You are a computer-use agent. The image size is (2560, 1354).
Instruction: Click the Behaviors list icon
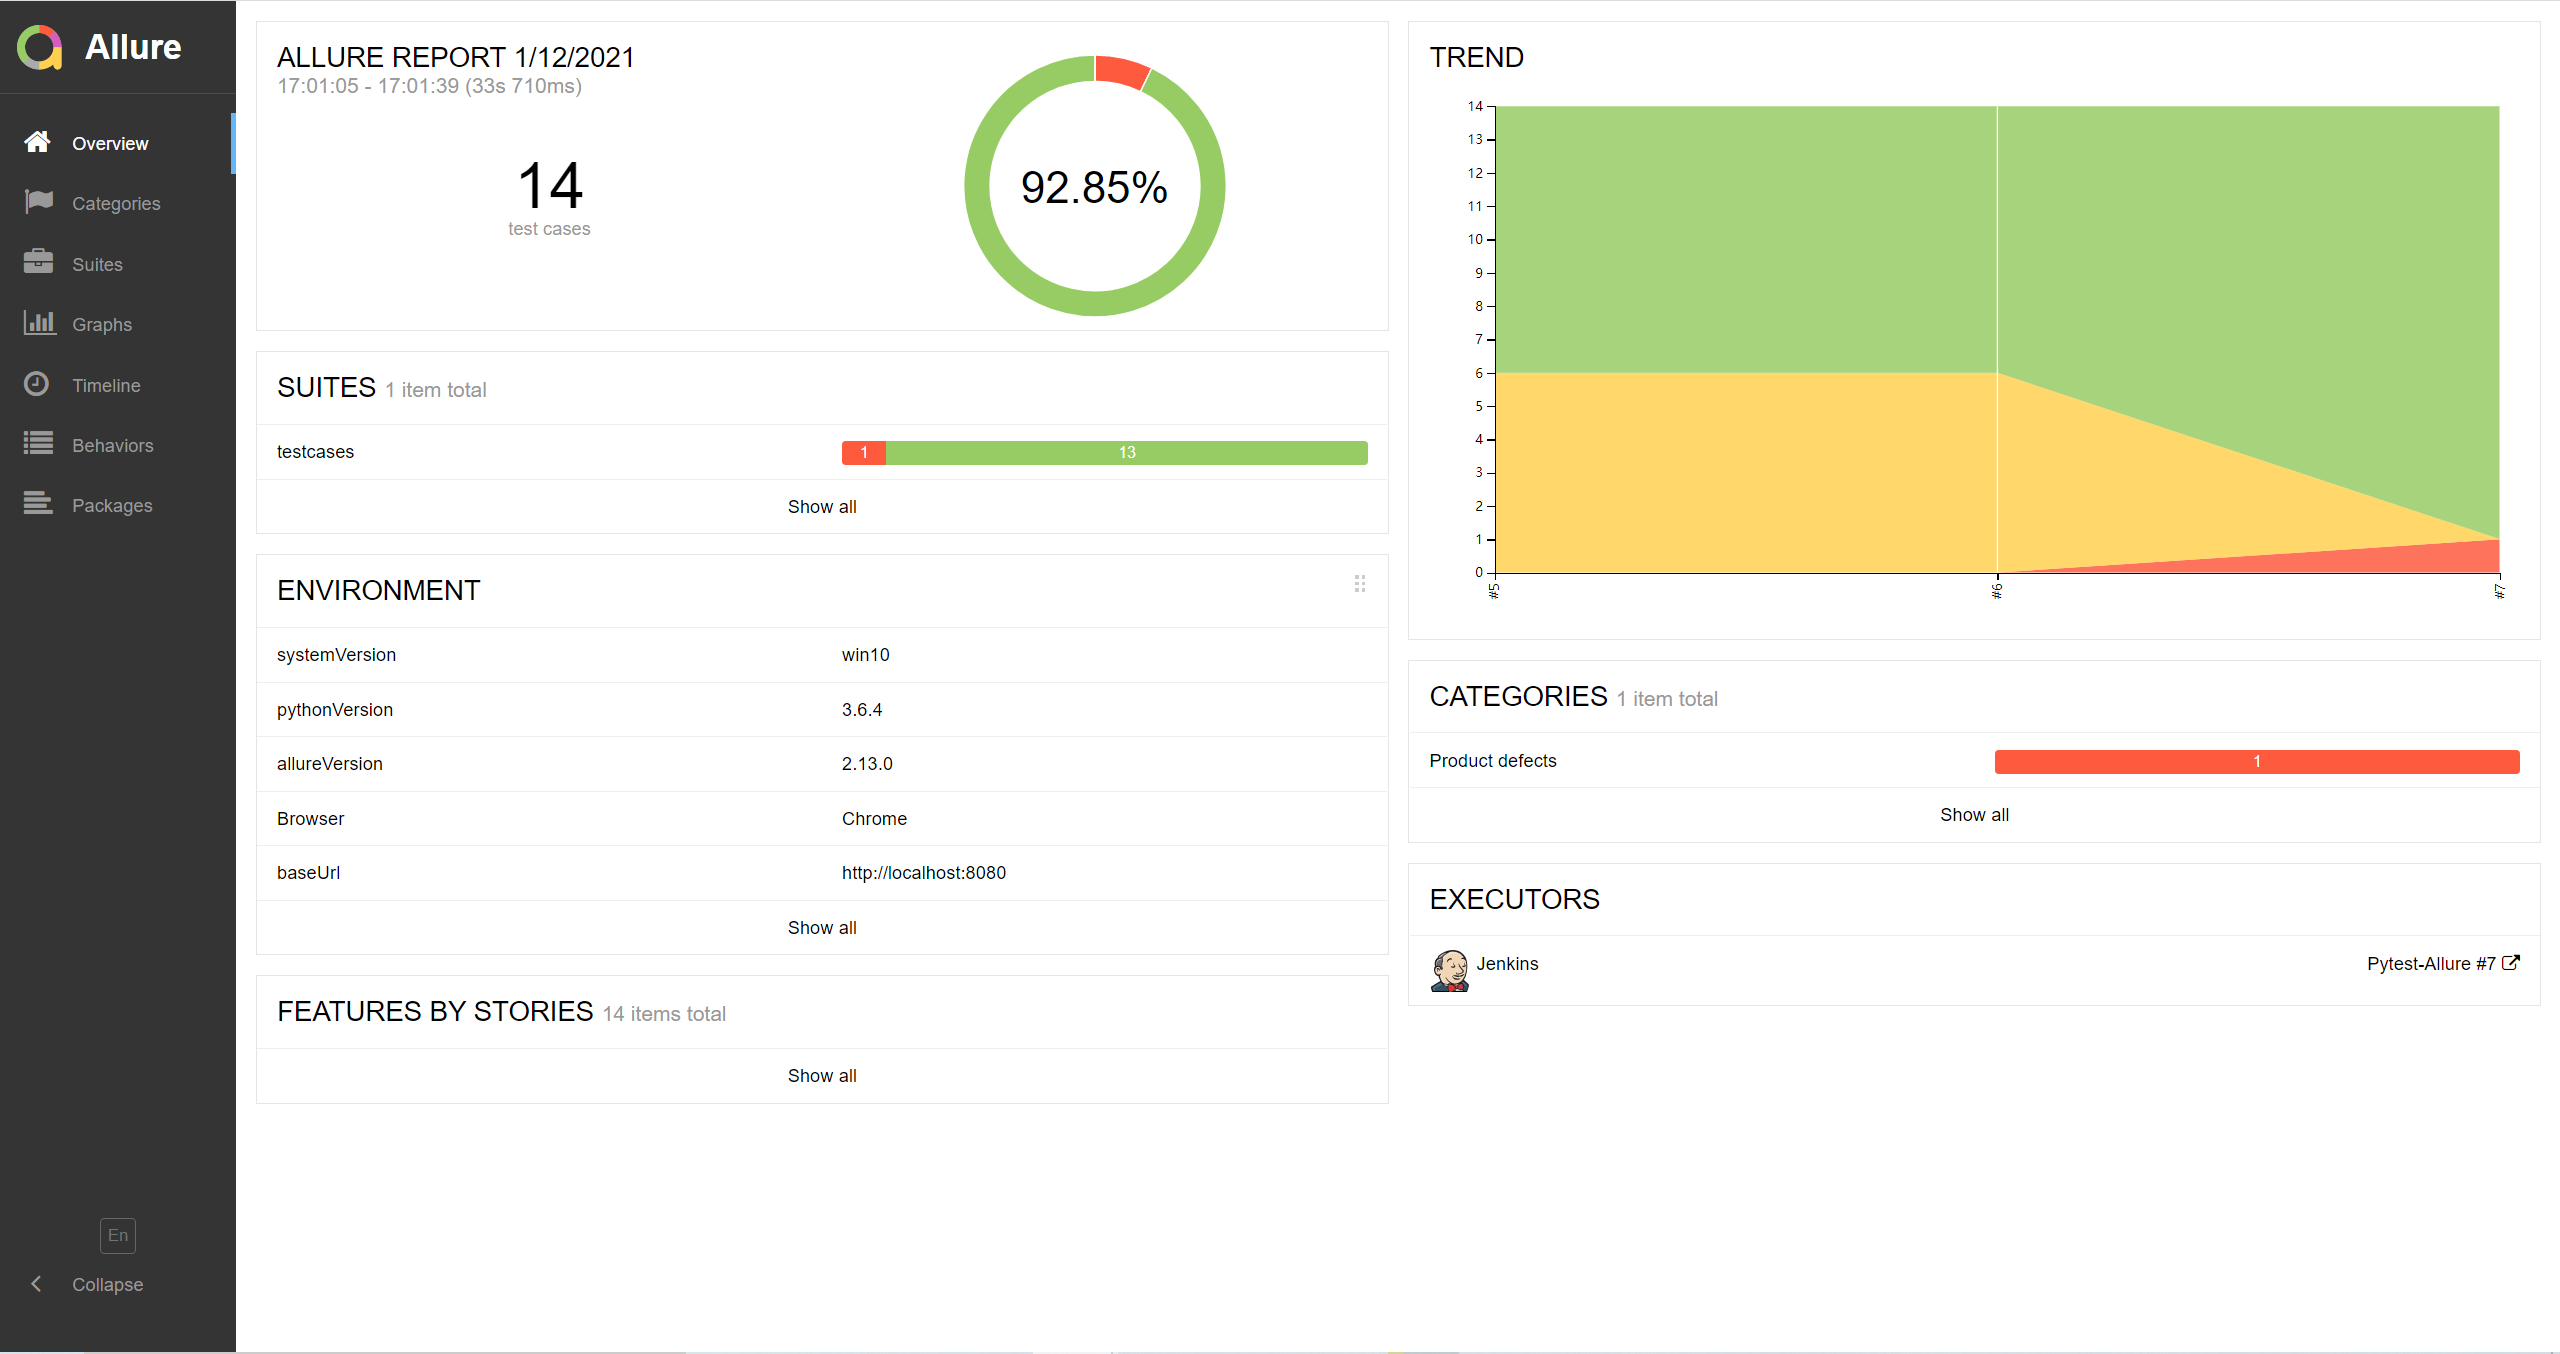[38, 444]
